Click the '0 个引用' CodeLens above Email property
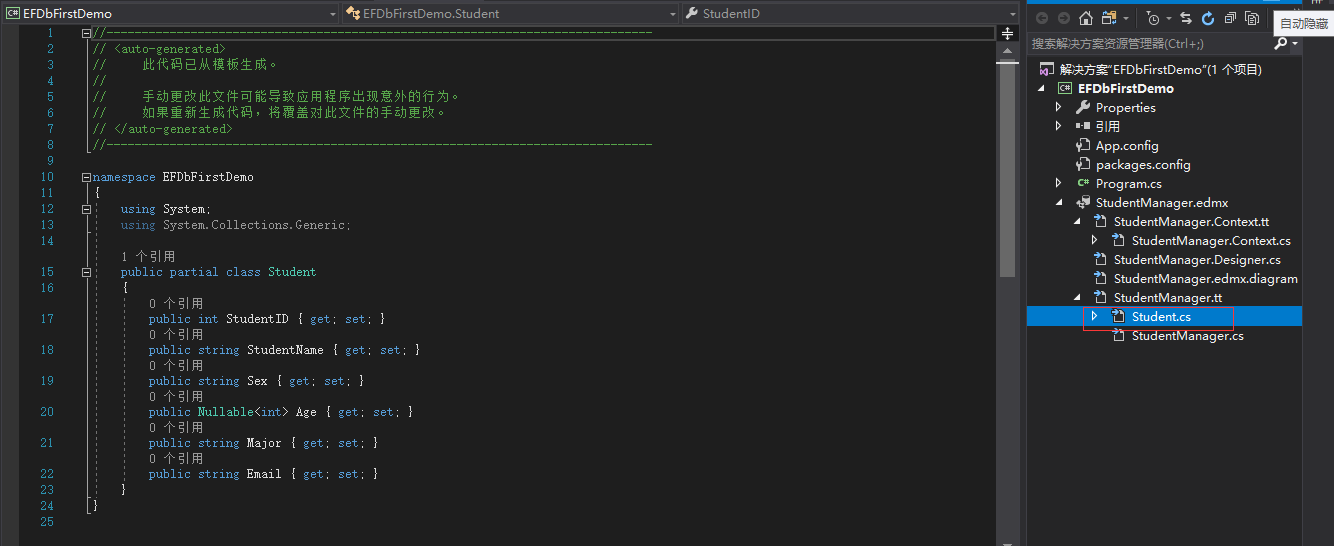This screenshot has height=546, width=1334. point(176,458)
